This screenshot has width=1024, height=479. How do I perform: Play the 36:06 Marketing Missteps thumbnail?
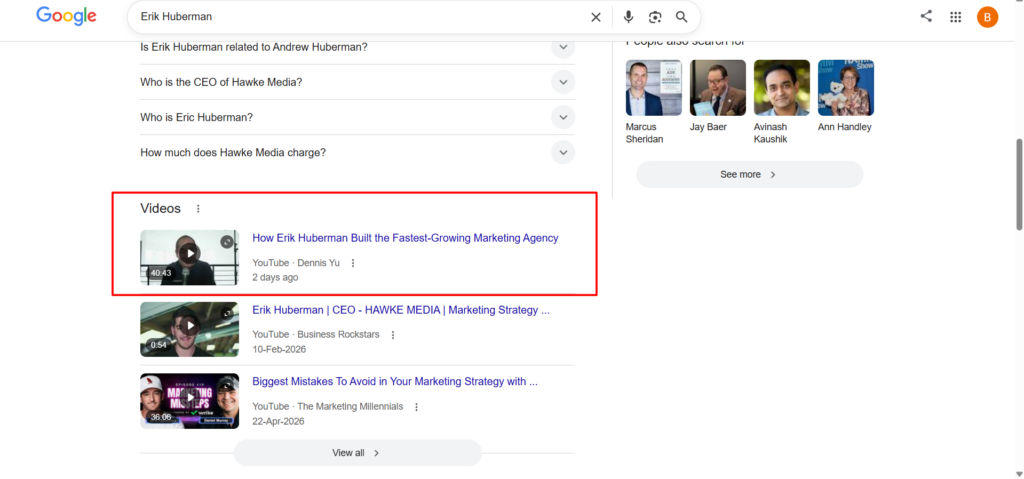click(x=189, y=401)
